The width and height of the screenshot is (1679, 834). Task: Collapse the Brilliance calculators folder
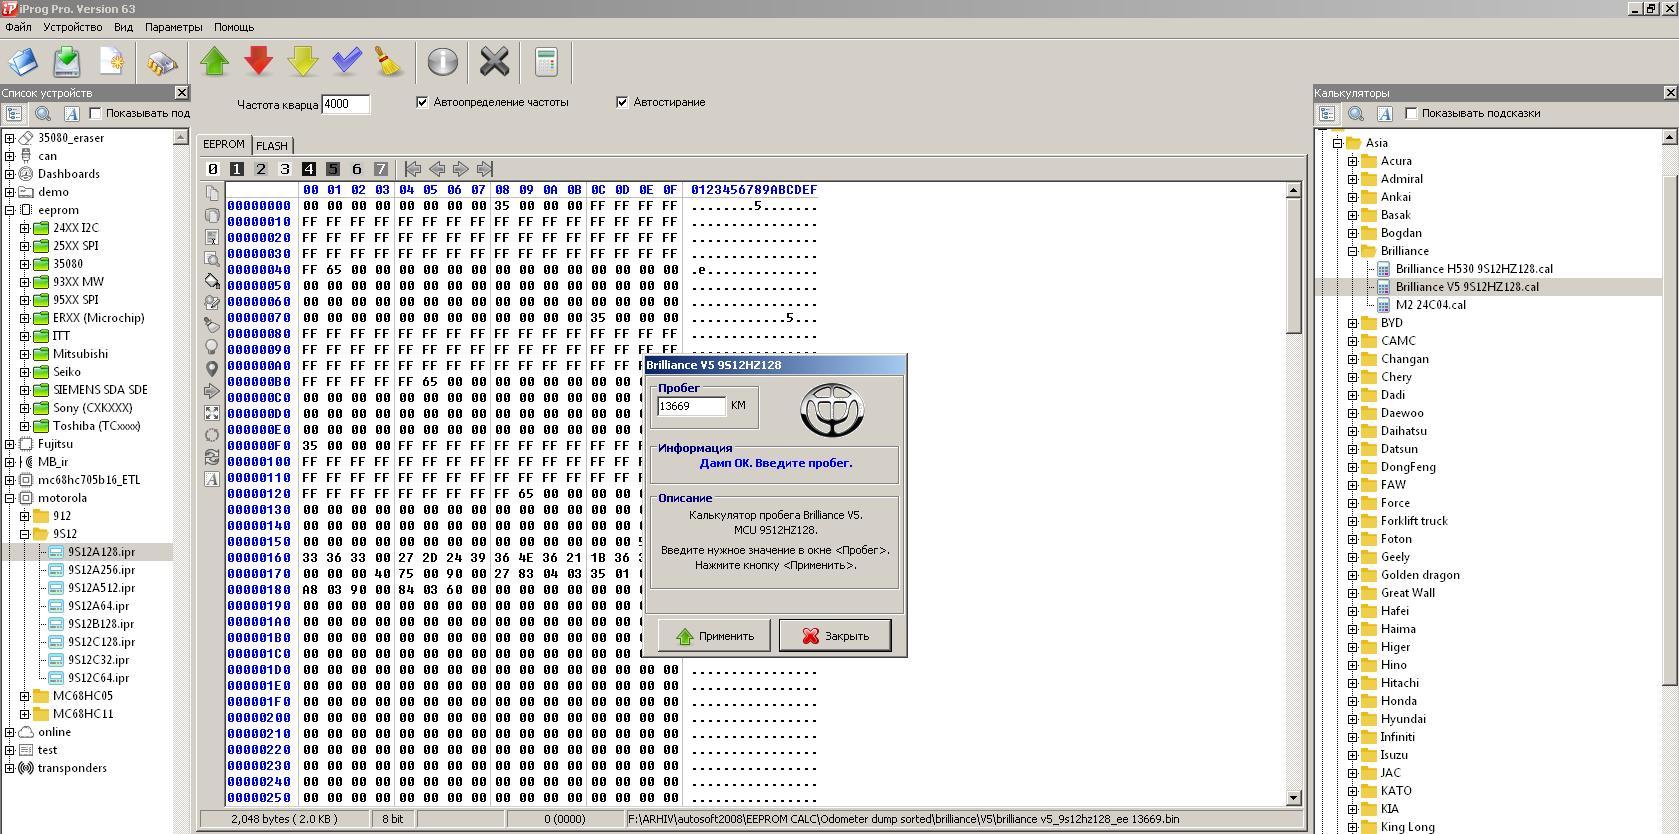coord(1353,251)
